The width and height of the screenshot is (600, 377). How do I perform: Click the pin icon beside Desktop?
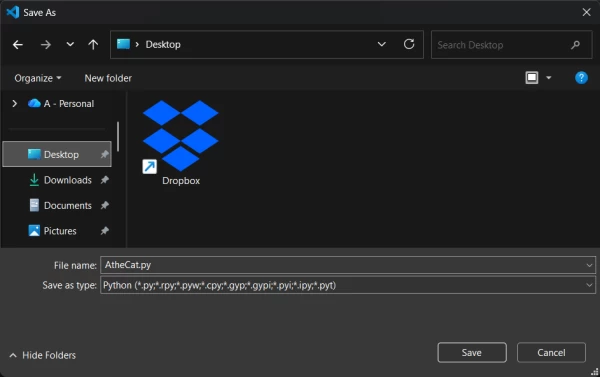[104, 154]
